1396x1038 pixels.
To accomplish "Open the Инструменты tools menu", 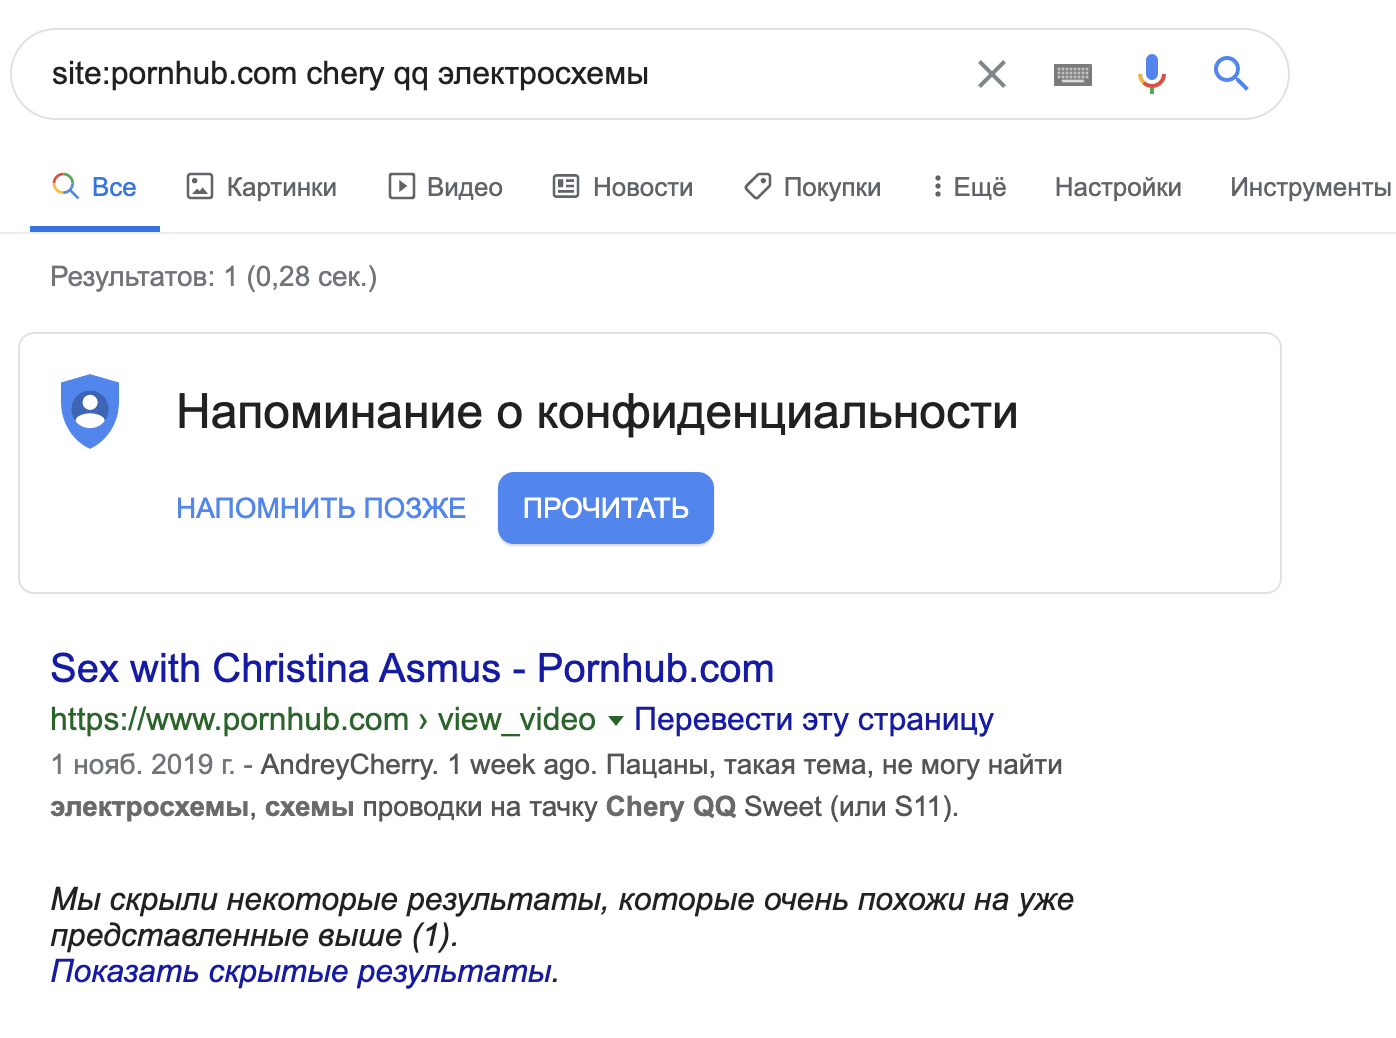I will pyautogui.click(x=1310, y=187).
